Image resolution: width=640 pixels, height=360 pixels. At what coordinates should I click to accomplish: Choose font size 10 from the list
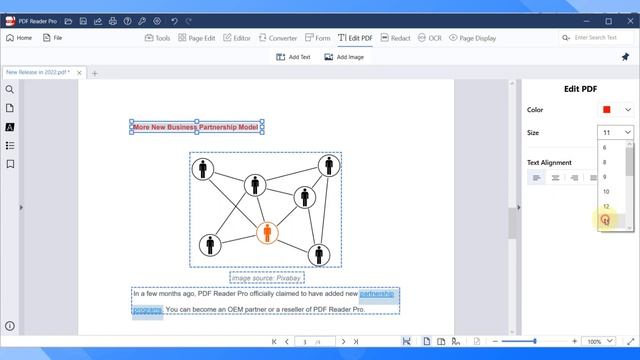(611, 191)
